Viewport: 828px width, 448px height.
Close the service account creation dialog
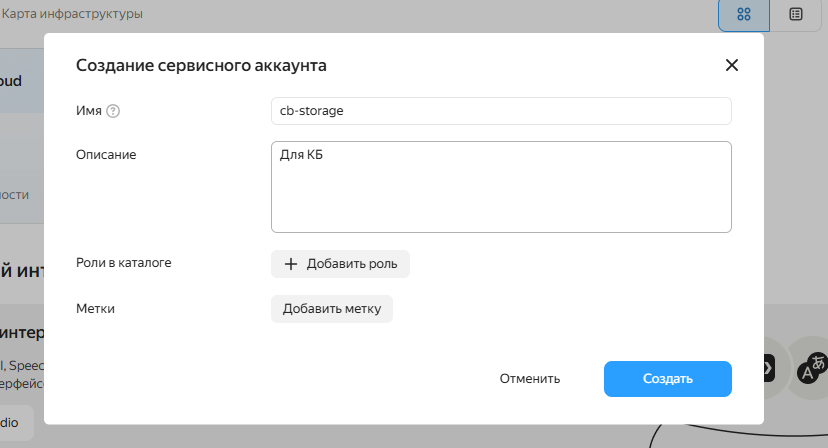pyautogui.click(x=731, y=65)
